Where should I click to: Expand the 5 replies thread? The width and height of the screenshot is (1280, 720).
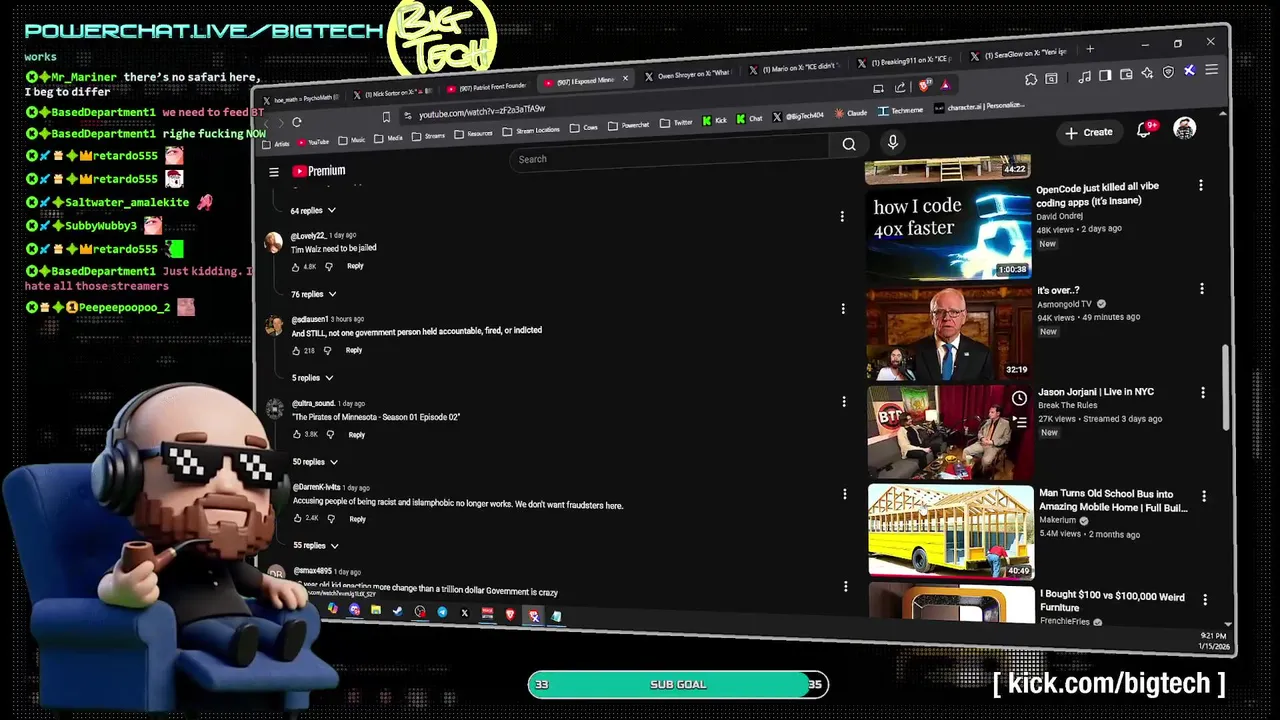click(313, 378)
